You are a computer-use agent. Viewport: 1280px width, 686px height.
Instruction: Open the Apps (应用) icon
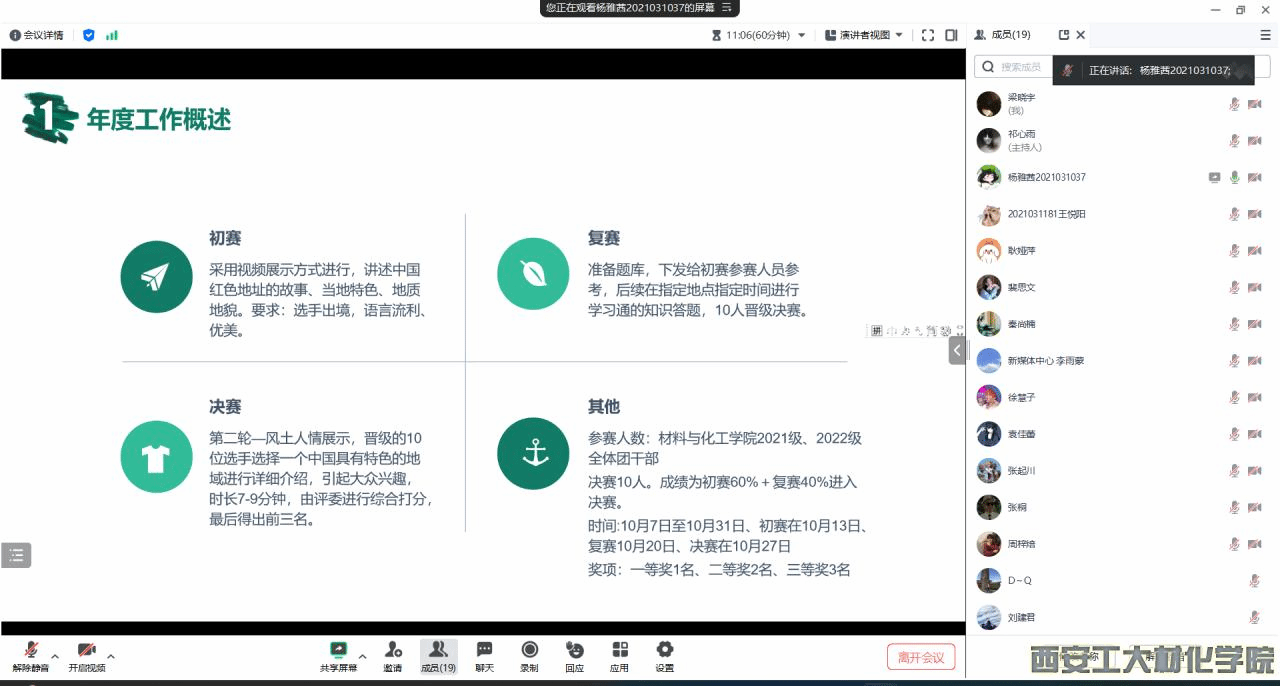pyautogui.click(x=619, y=651)
